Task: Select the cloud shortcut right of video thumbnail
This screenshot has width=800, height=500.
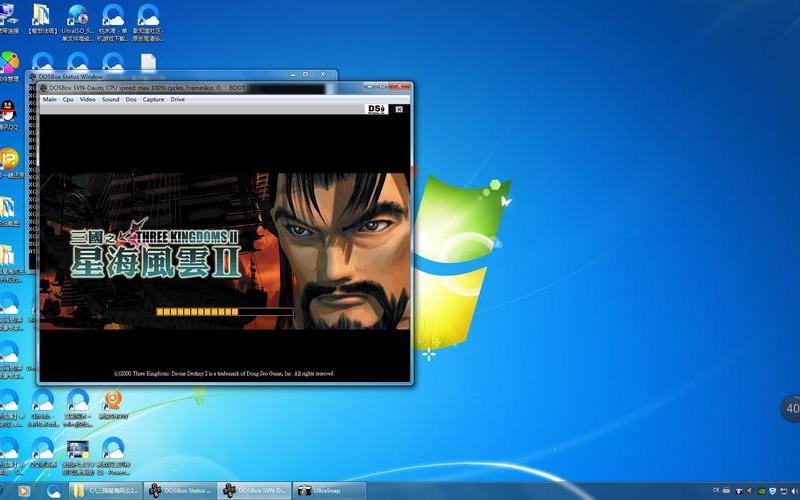Action: tap(113, 457)
